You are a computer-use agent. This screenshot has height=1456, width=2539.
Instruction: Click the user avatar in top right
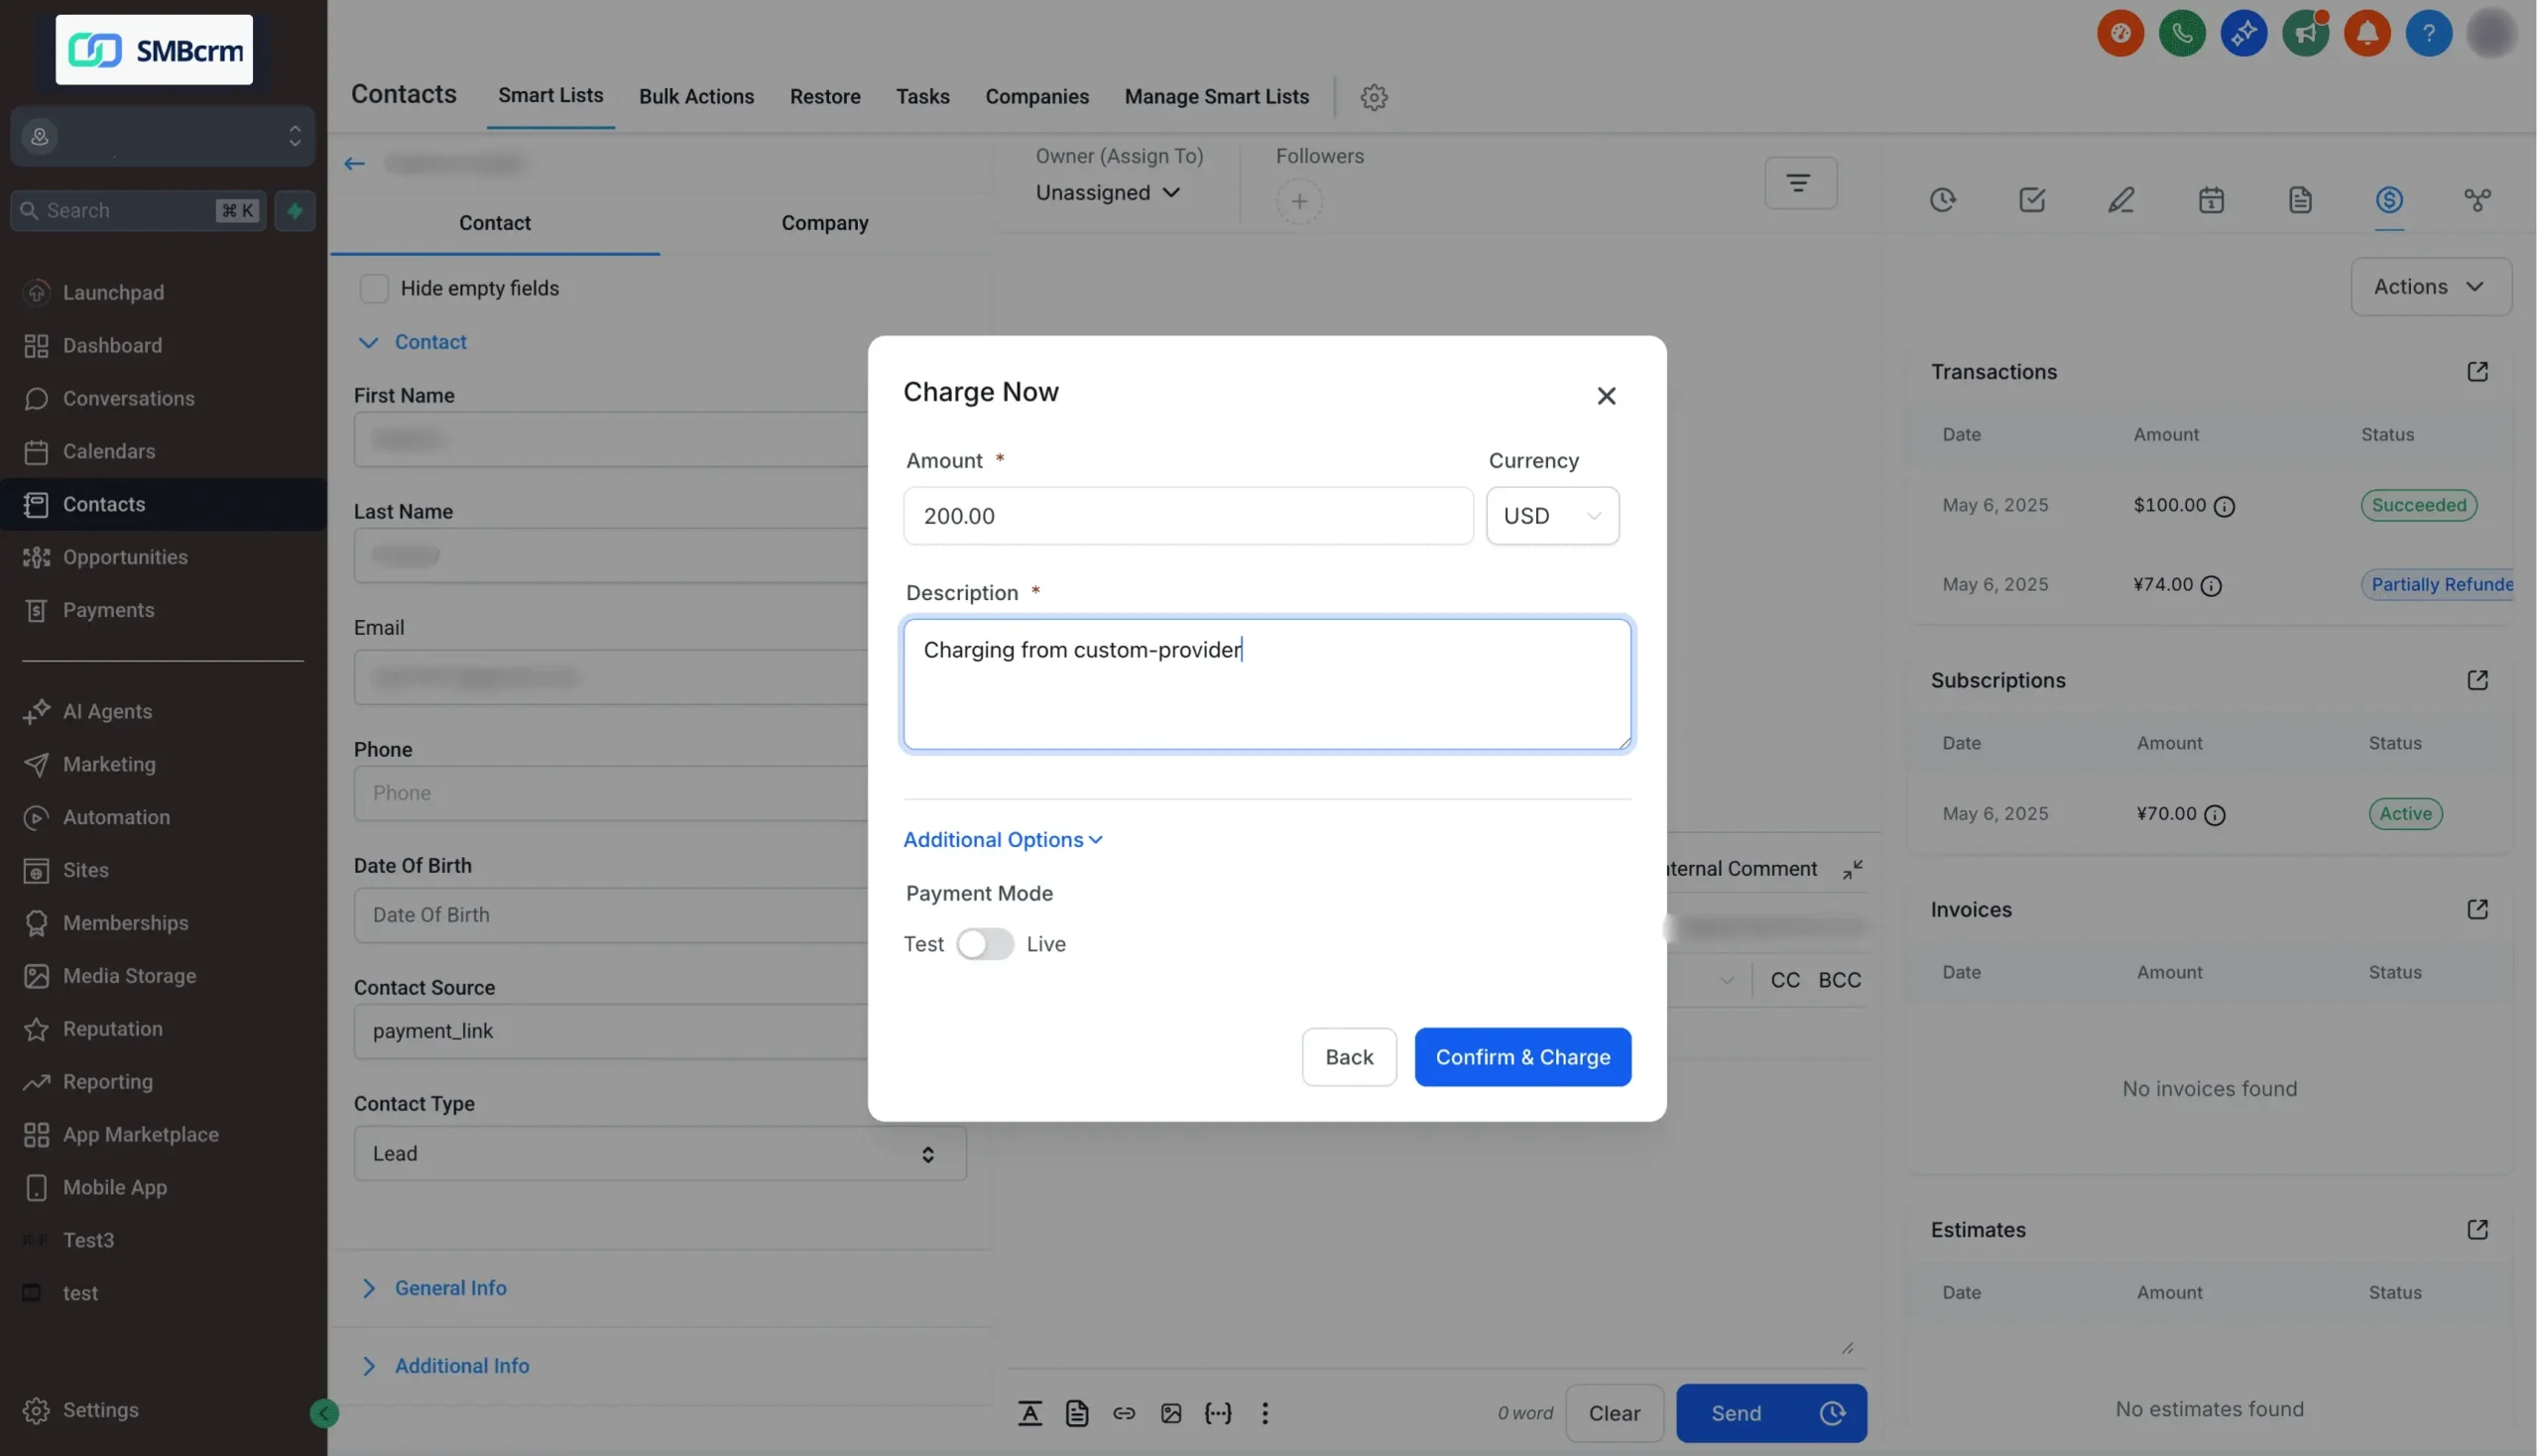tap(2490, 34)
